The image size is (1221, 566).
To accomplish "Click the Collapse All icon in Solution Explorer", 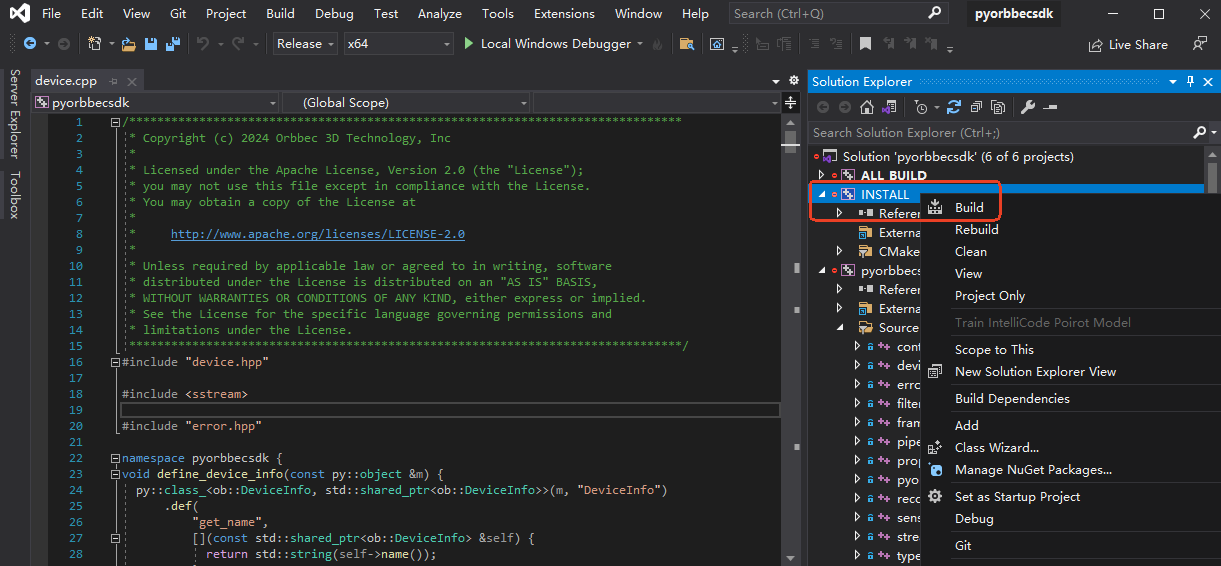I will pos(976,107).
